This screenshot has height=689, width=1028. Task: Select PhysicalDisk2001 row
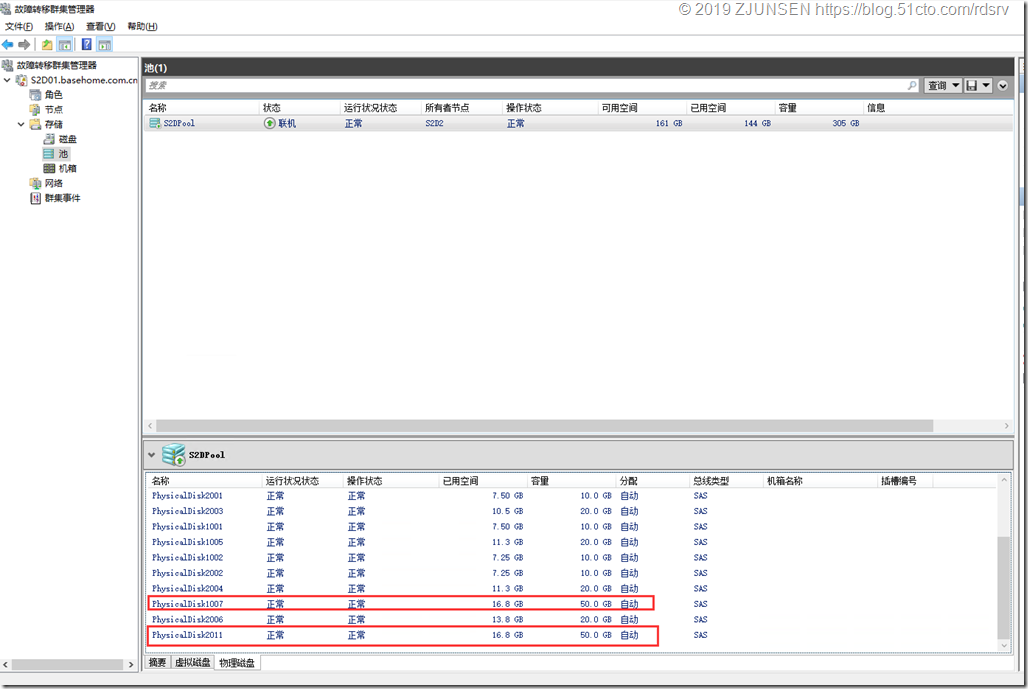coord(570,496)
